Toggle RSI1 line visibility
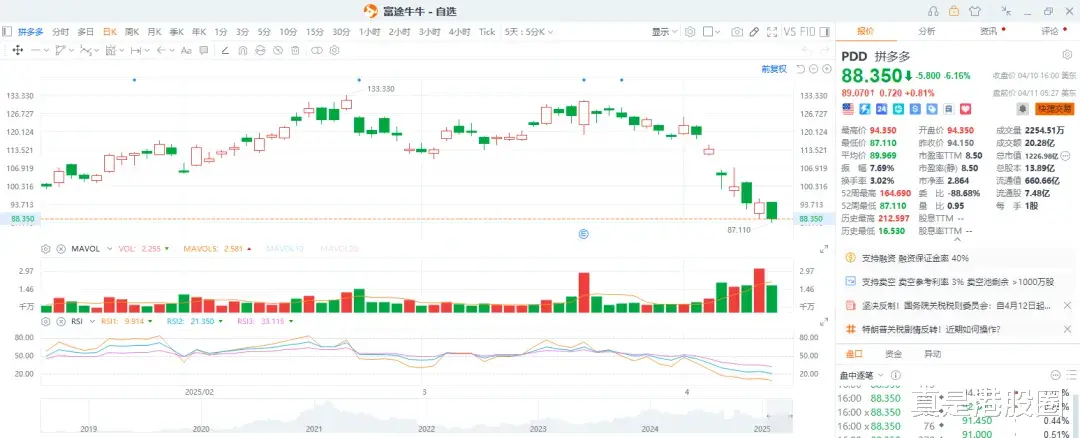The width and height of the screenshot is (1080, 438). pyautogui.click(x=128, y=321)
